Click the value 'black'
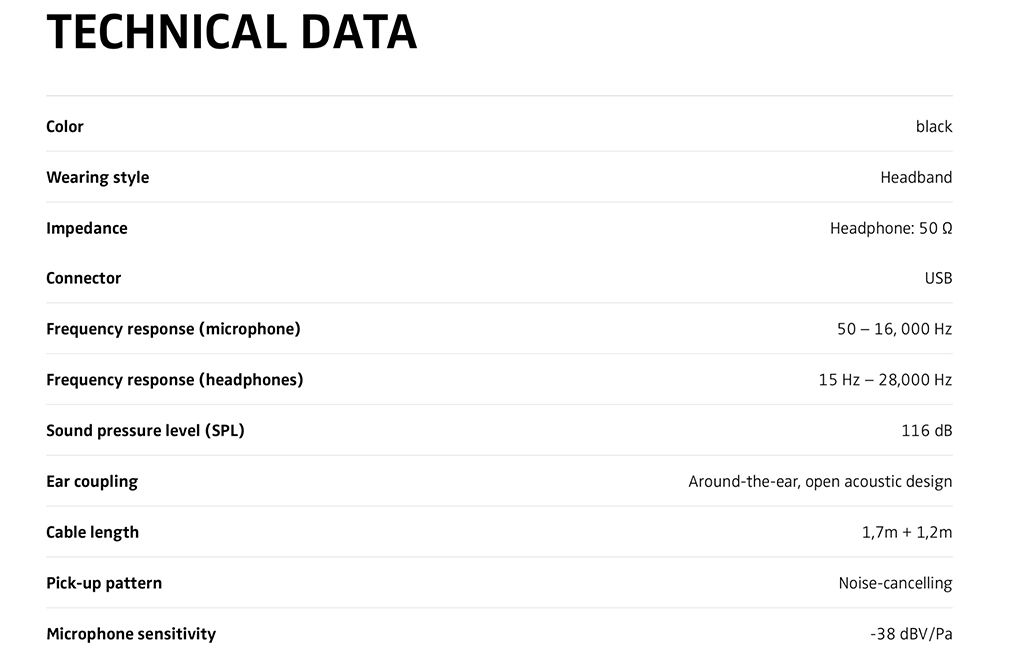The height and width of the screenshot is (656, 1024). point(934,126)
